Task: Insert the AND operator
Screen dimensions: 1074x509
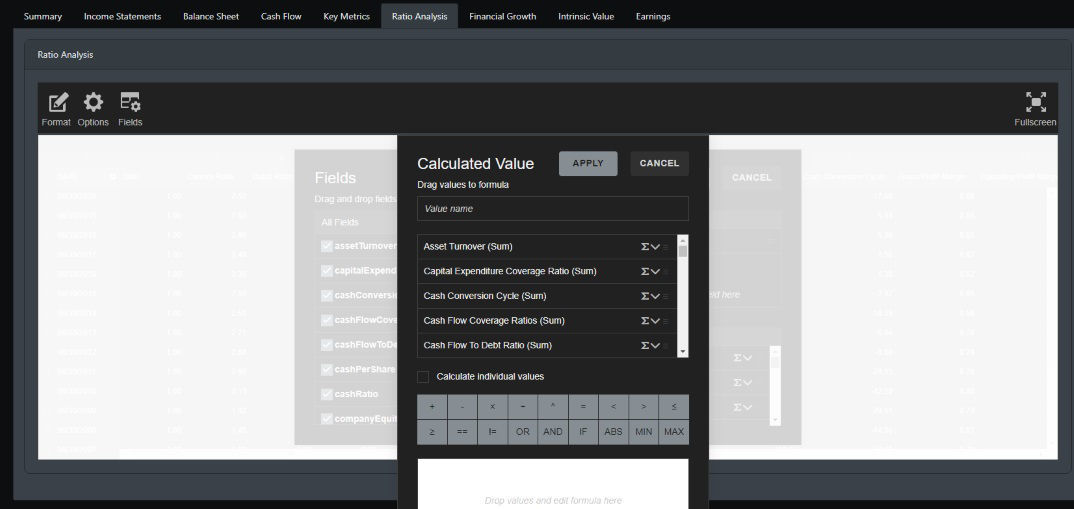Action: [553, 432]
